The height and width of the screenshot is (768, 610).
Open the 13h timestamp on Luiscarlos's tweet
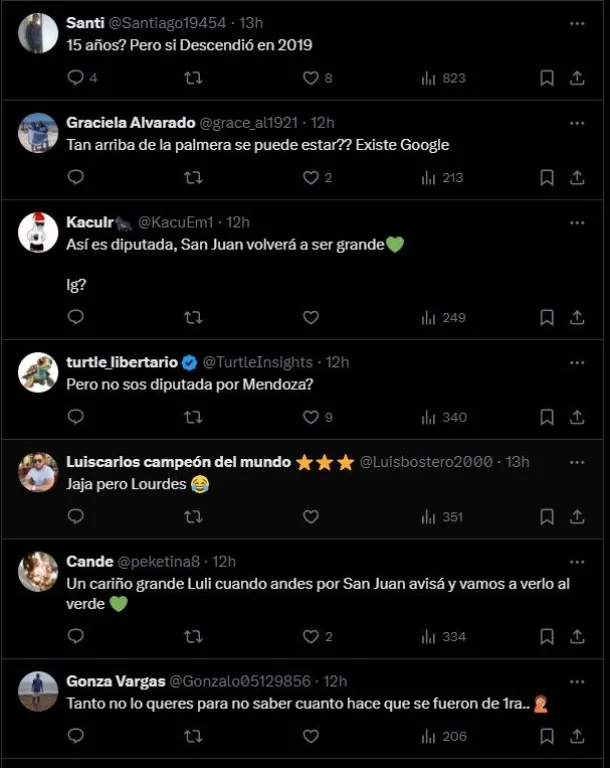518,462
